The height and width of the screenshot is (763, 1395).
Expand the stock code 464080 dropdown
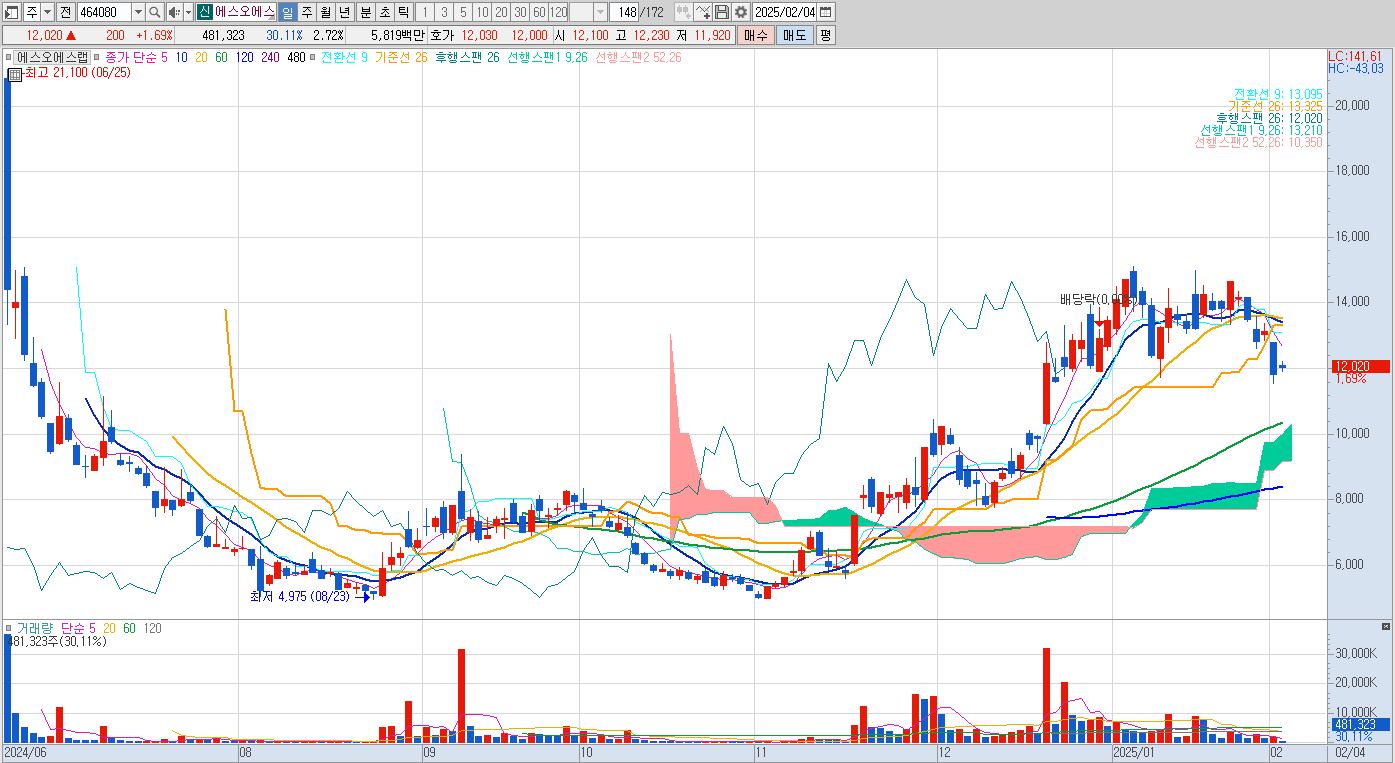[x=138, y=12]
